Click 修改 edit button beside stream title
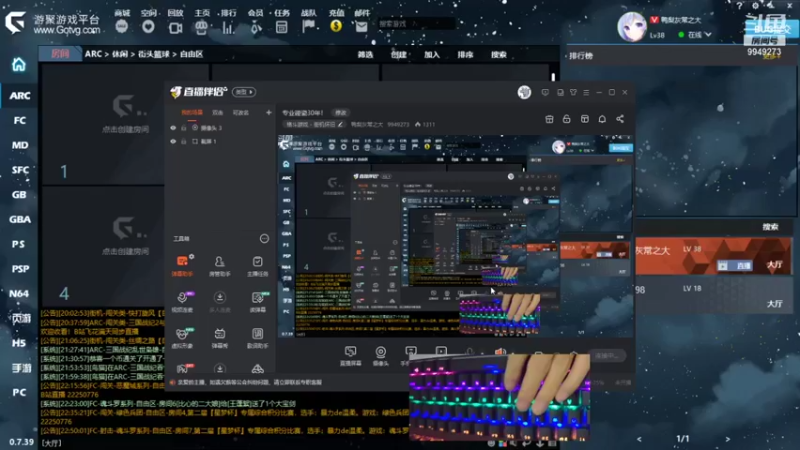 (340, 113)
